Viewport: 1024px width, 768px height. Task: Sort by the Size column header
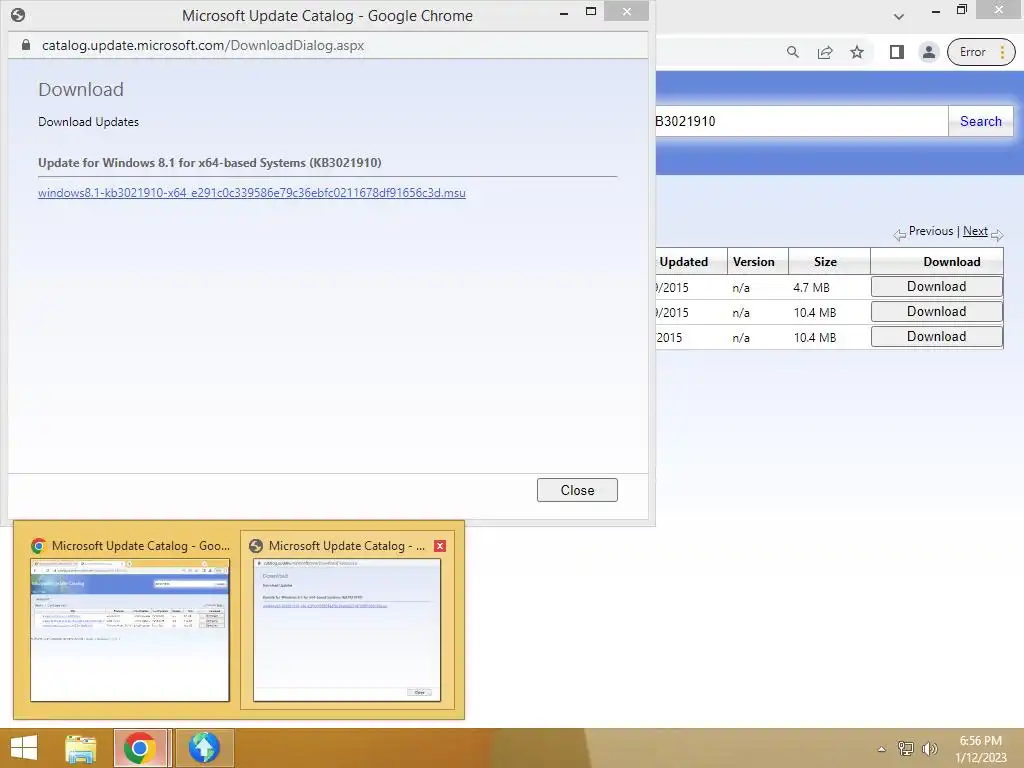(825, 261)
